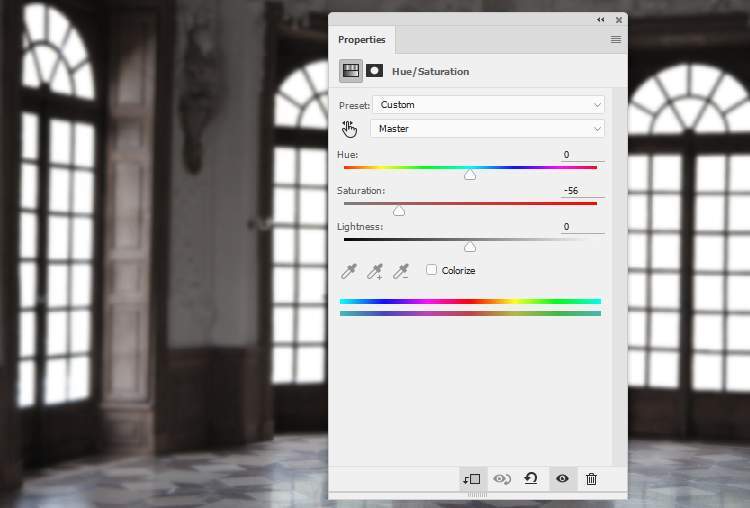Click the Lightness slider handle
Image resolution: width=750 pixels, height=508 pixels.
pyautogui.click(x=470, y=247)
